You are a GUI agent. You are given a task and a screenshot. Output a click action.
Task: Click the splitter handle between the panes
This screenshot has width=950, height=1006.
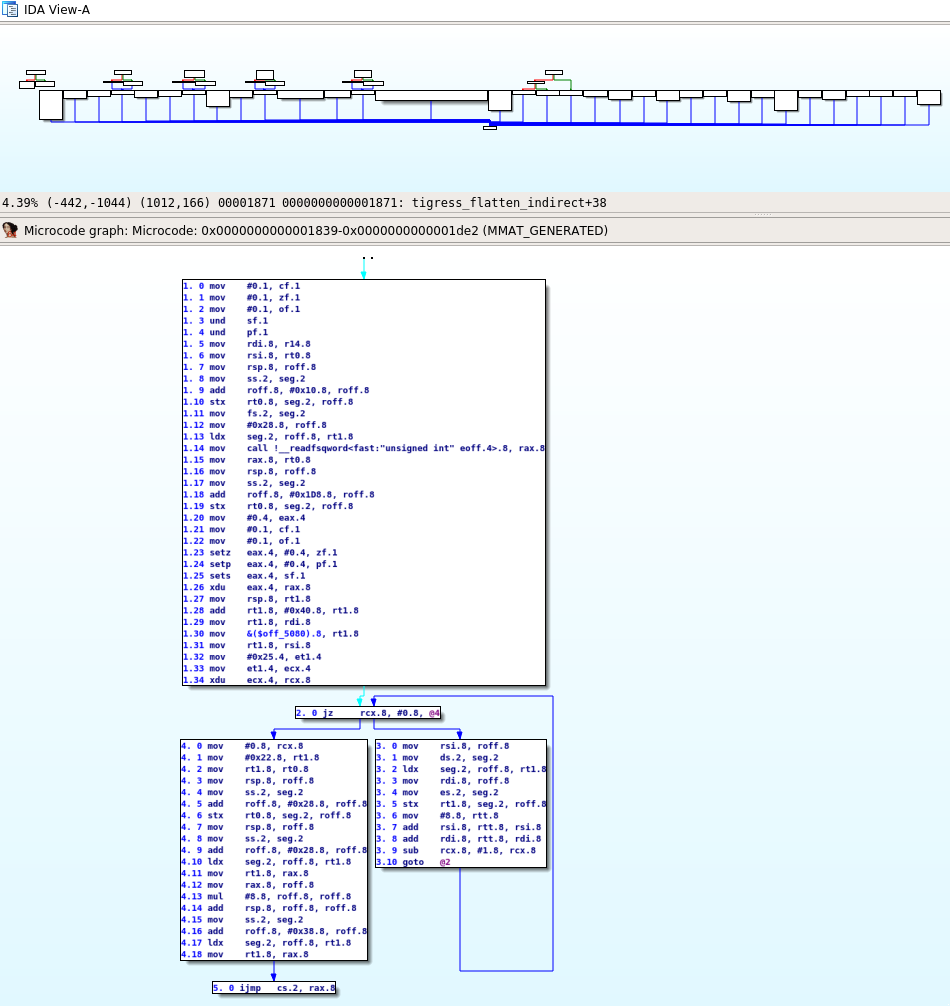[762, 214]
